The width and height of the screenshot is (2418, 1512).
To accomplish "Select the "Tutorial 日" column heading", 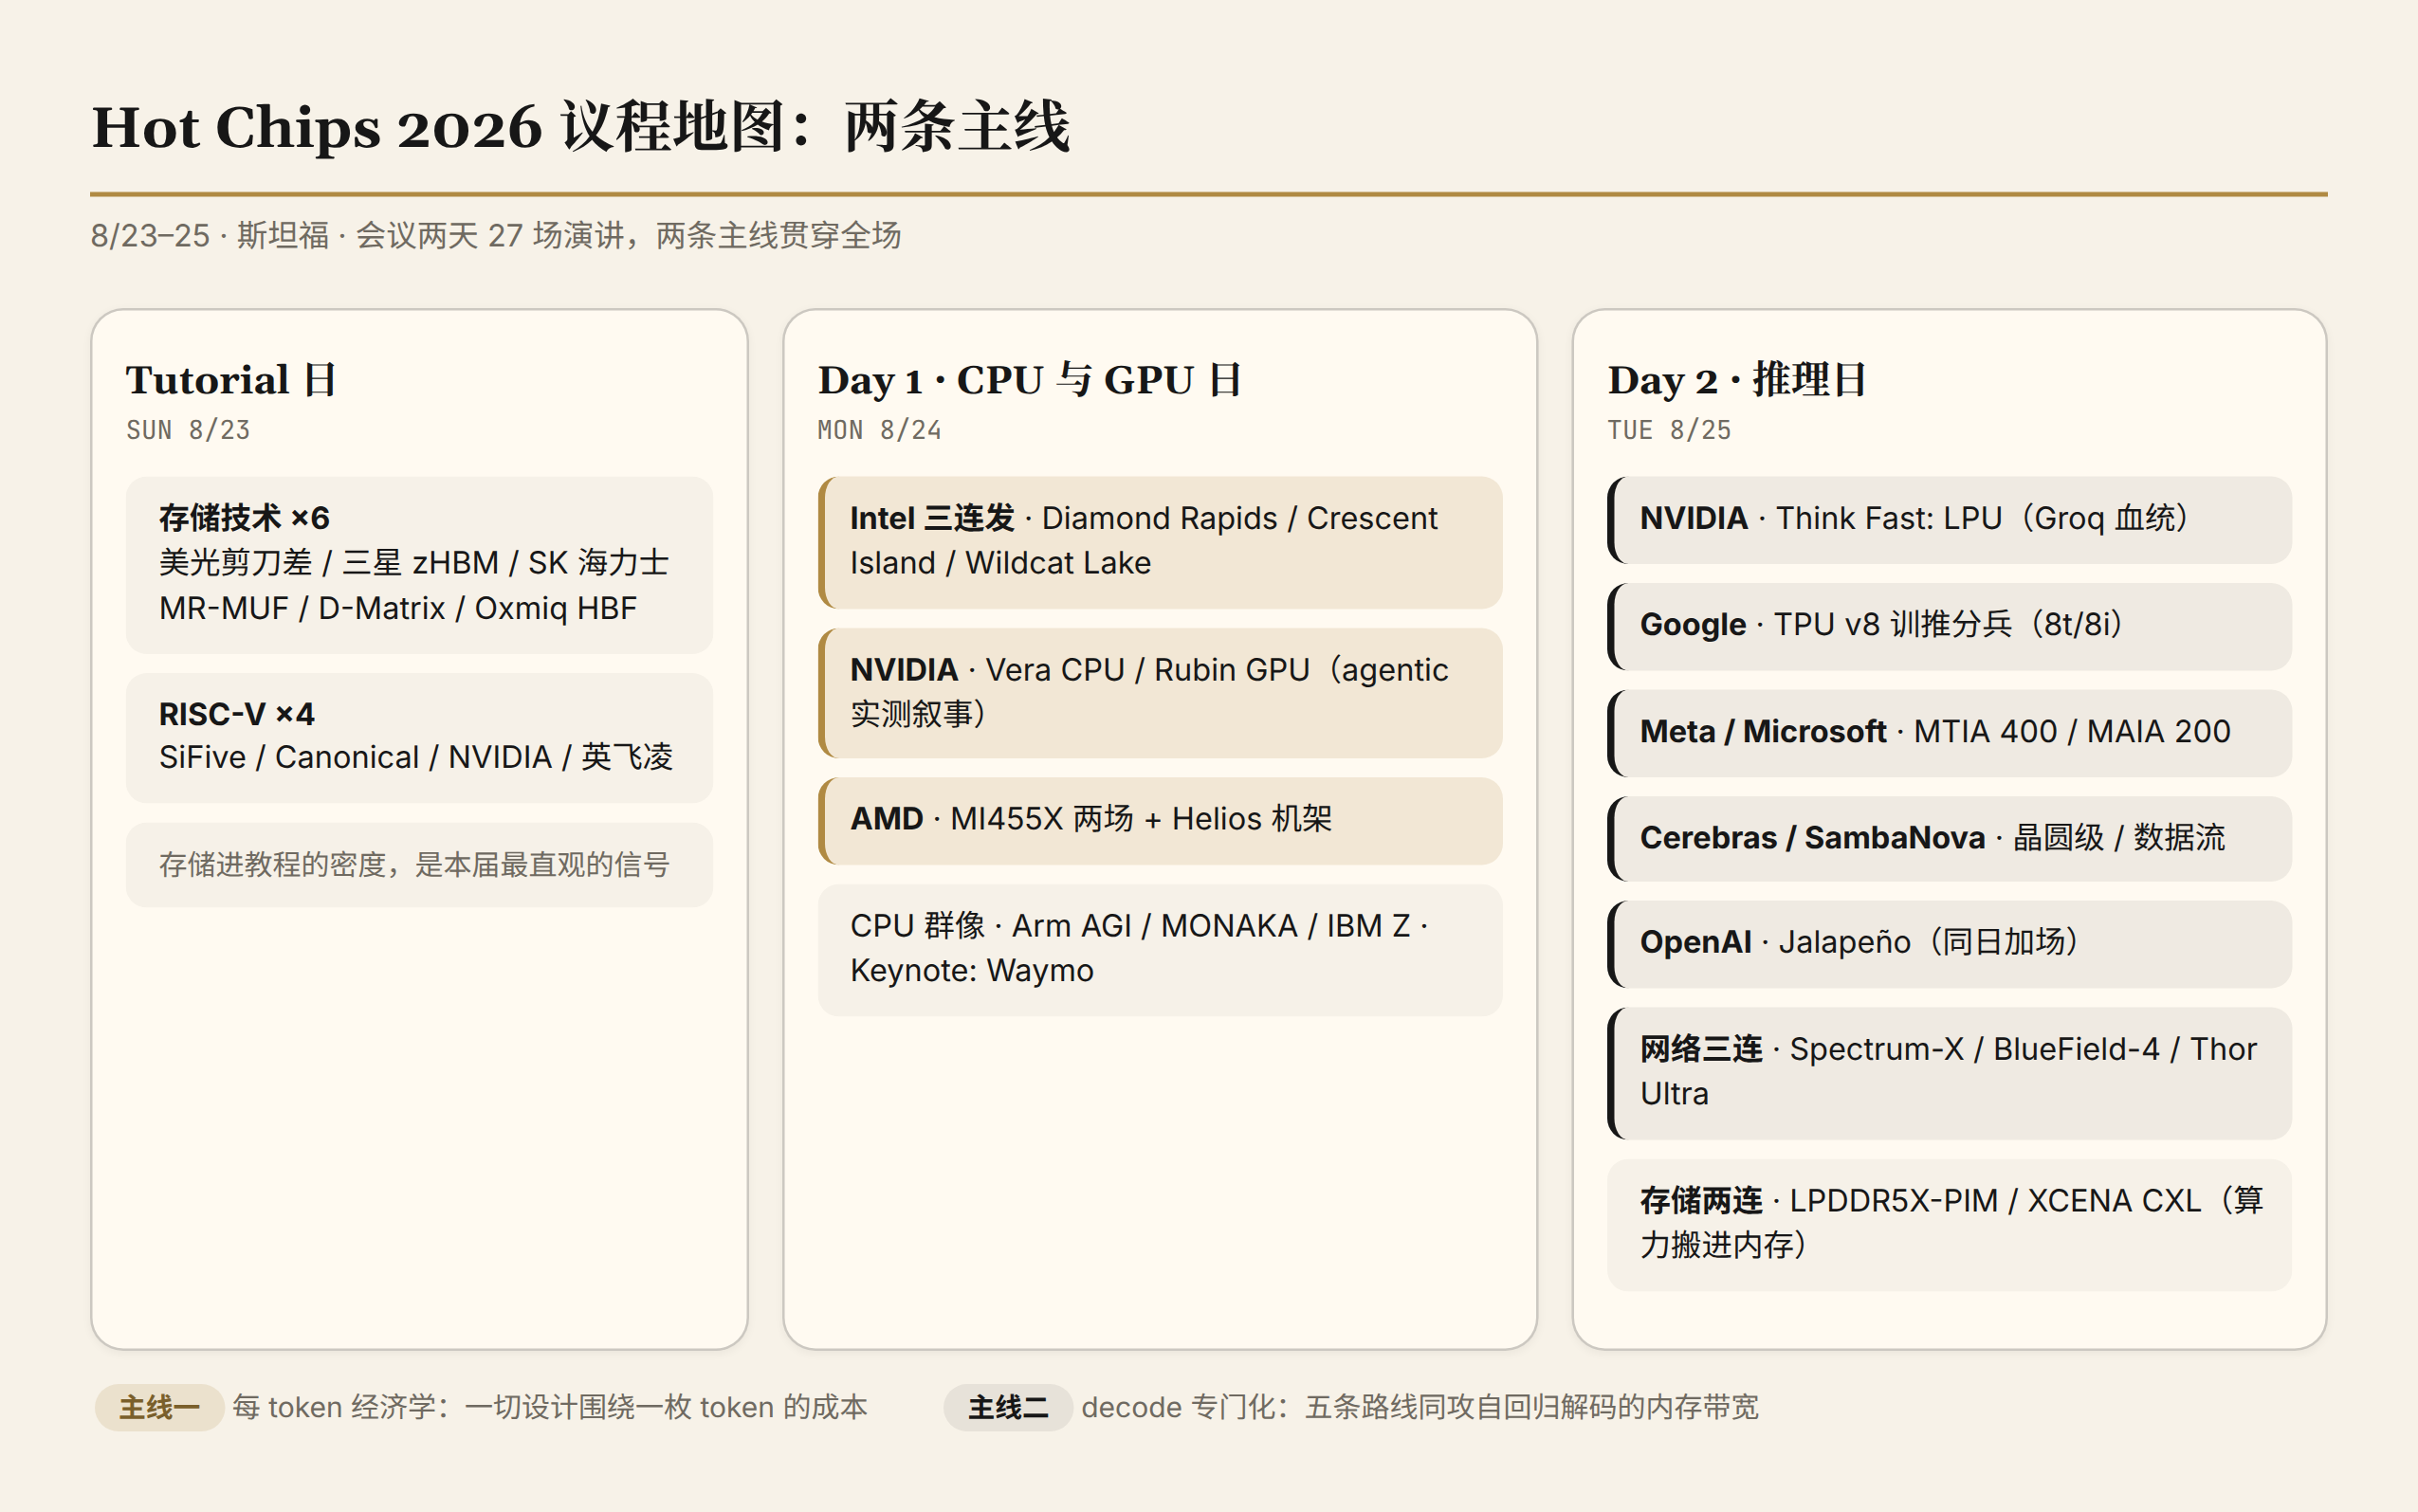I will pyautogui.click(x=231, y=380).
